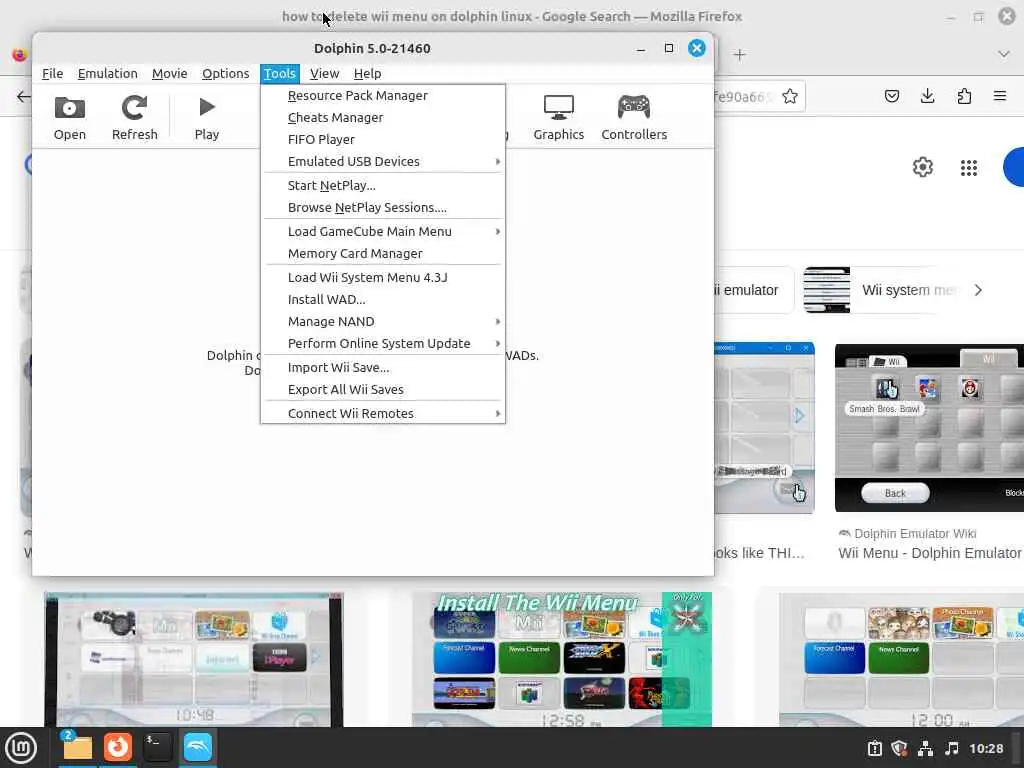This screenshot has width=1024, height=768.
Task: Expand the Emulated USB Devices submenu
Action: click(x=383, y=161)
